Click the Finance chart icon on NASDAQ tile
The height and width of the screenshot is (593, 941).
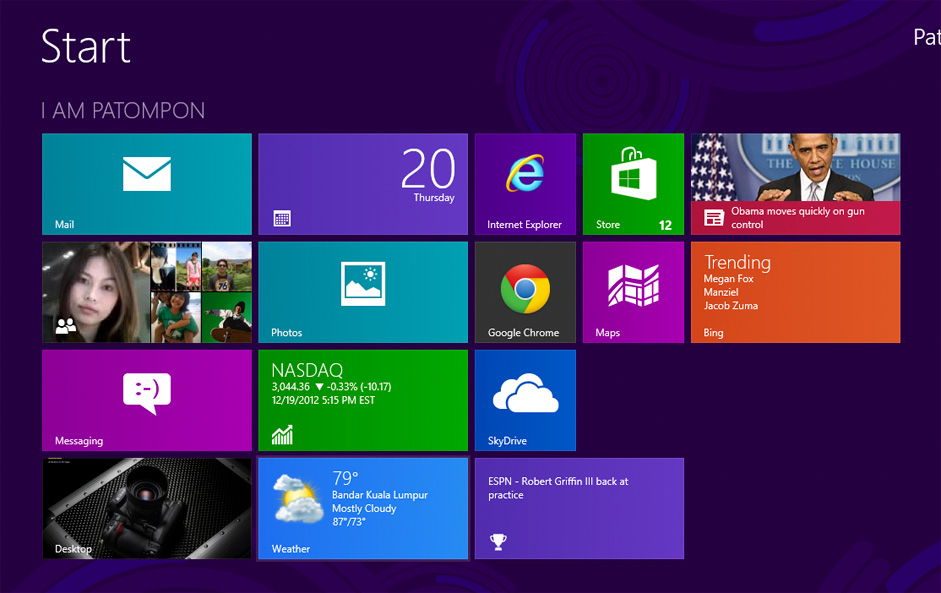click(282, 435)
